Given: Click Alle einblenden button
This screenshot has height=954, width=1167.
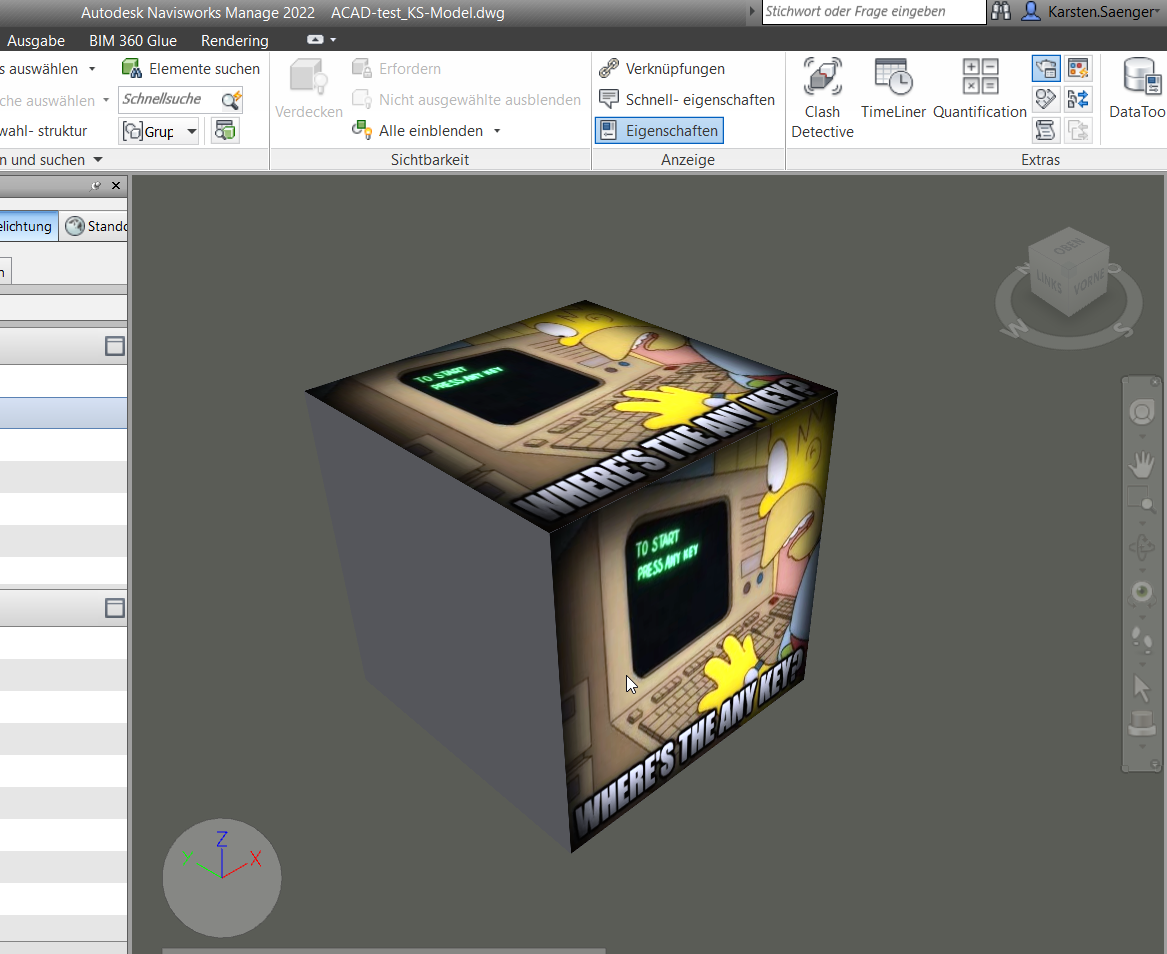Looking at the screenshot, I should coord(418,130).
